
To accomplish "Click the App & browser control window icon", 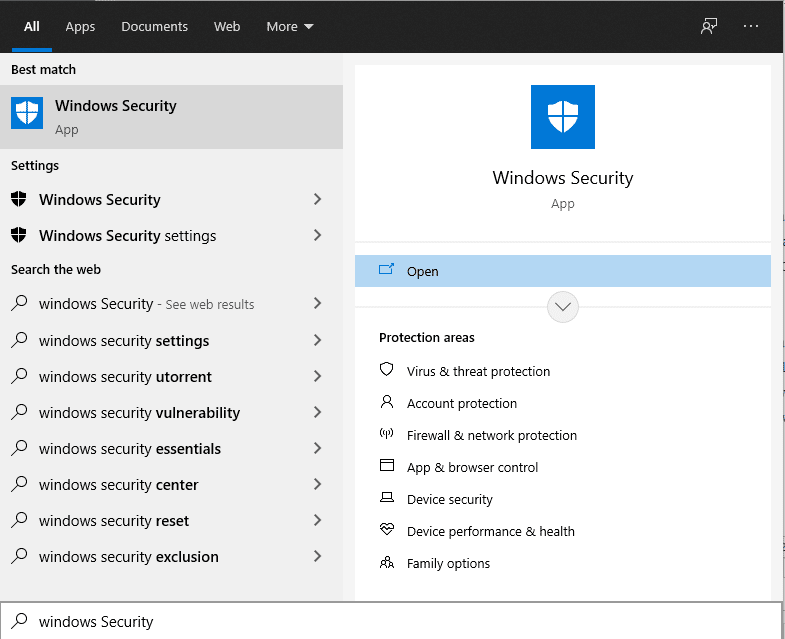I will (x=386, y=465).
